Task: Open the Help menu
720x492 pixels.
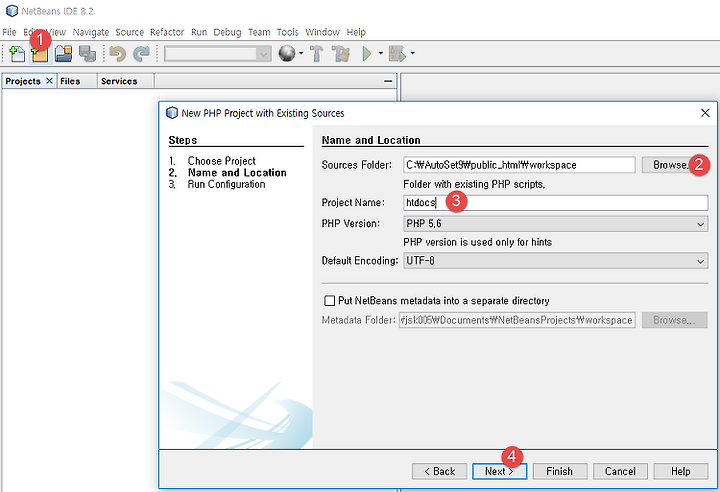Action: [356, 32]
